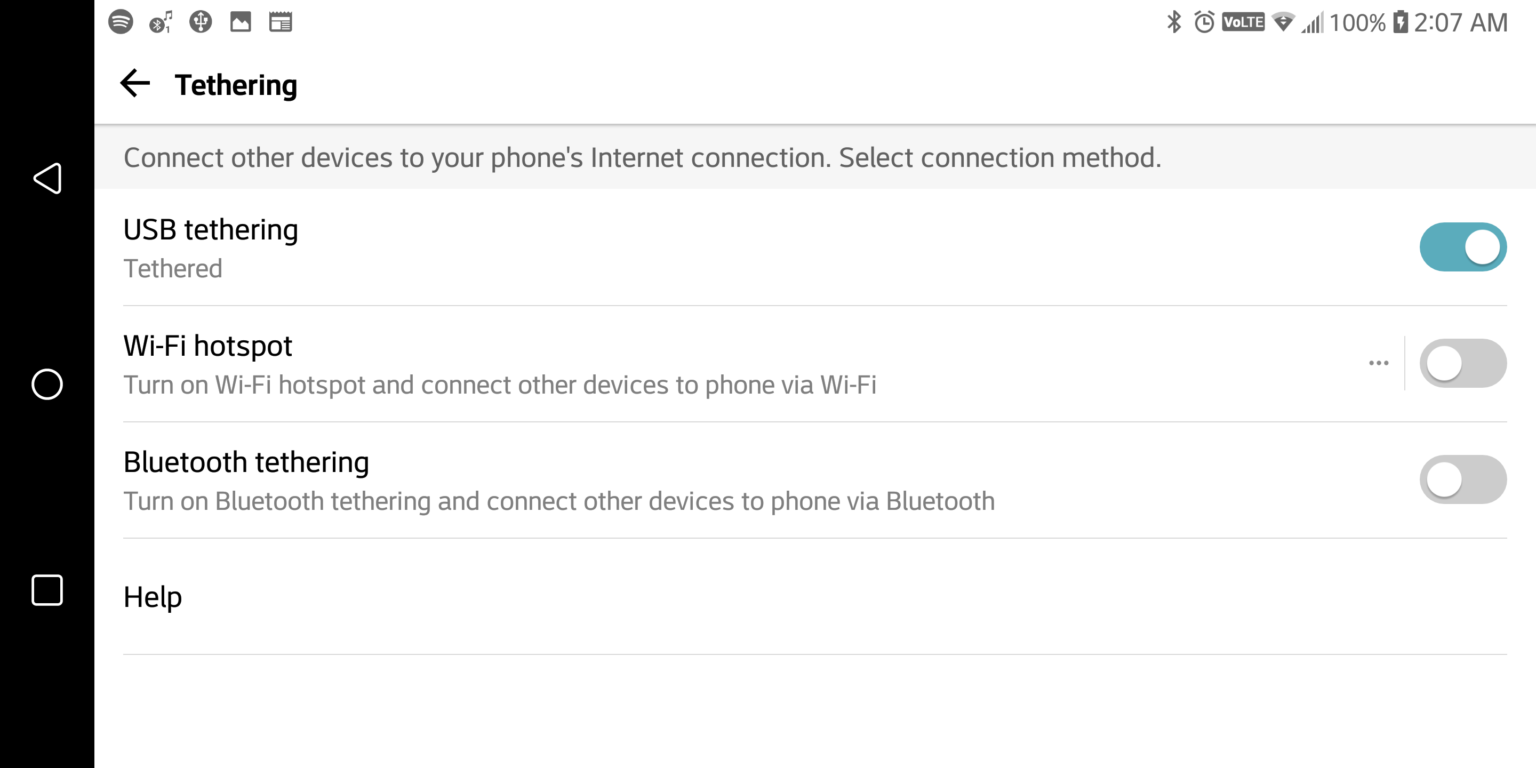Tap the VoLTE indicator icon
The height and width of the screenshot is (768, 1536).
(1242, 21)
